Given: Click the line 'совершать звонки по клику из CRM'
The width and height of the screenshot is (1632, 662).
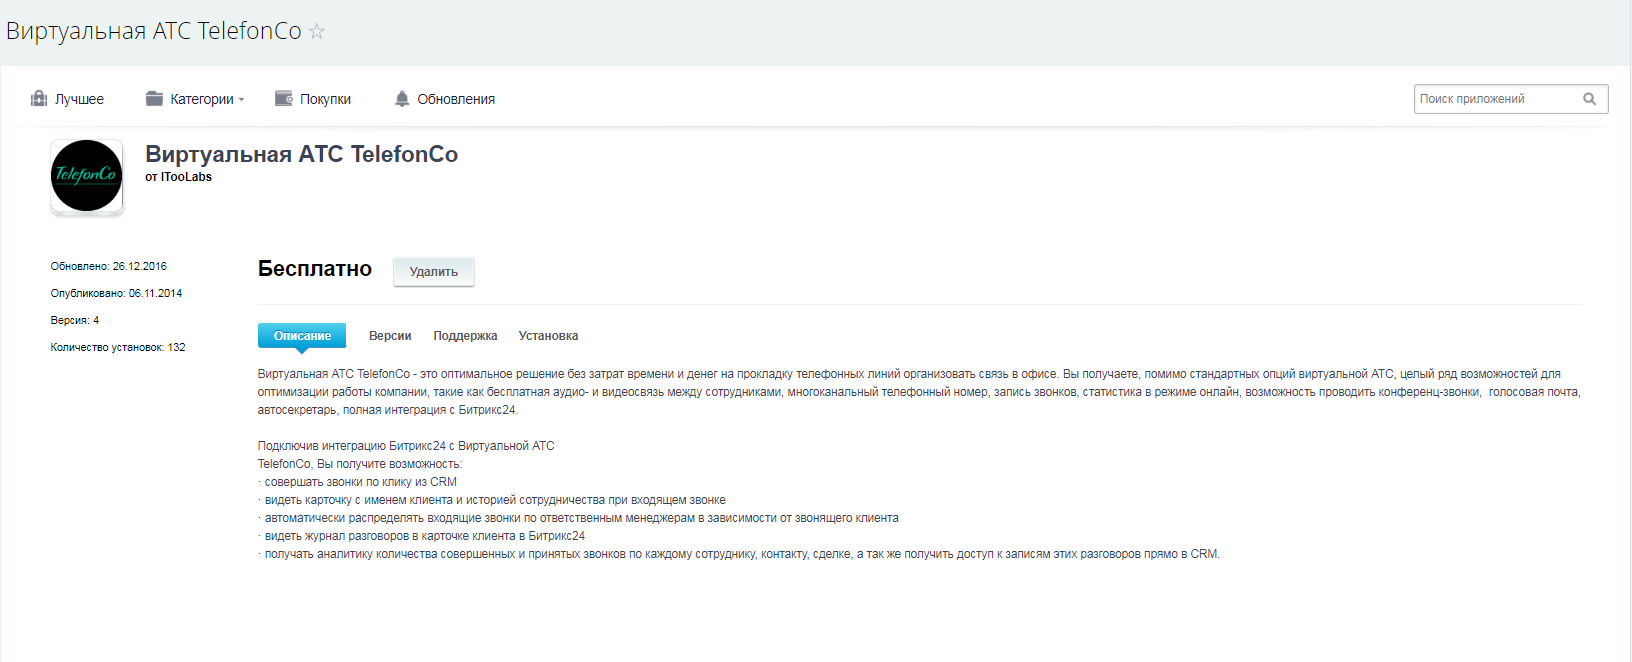Looking at the screenshot, I should click(x=360, y=482).
